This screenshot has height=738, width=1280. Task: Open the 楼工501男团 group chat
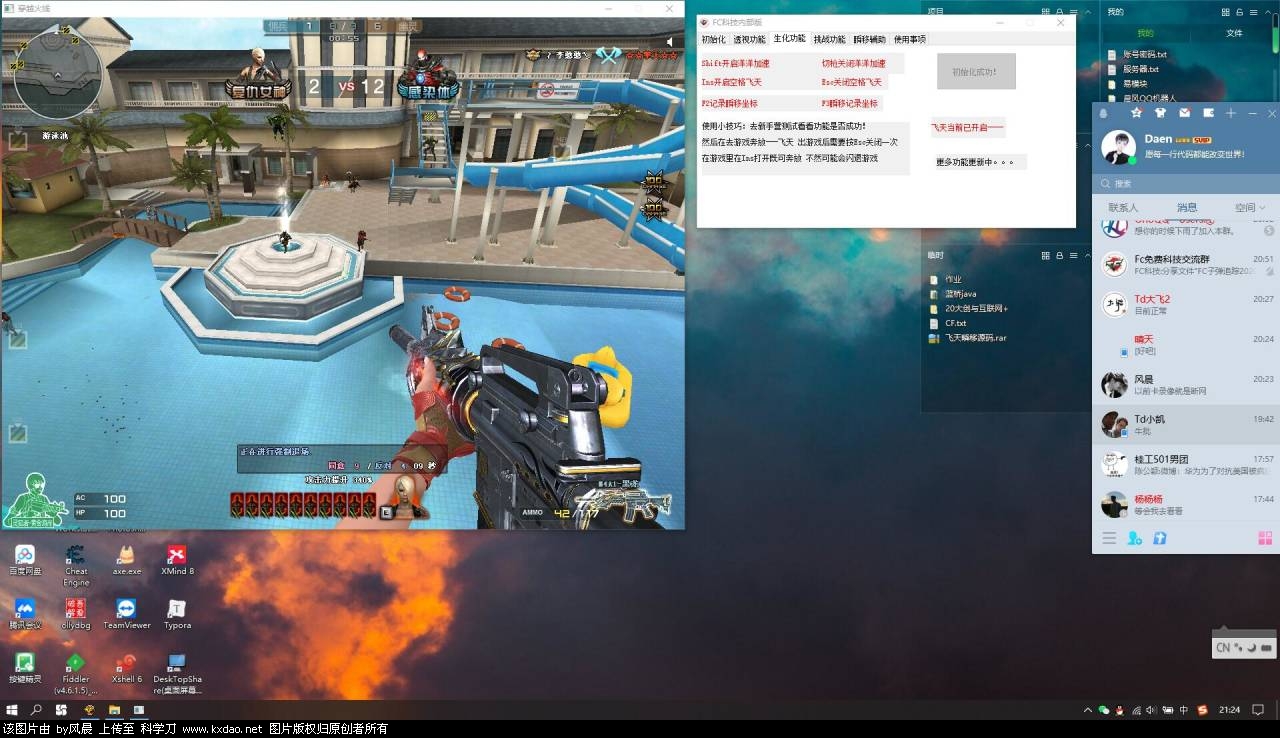(1186, 465)
